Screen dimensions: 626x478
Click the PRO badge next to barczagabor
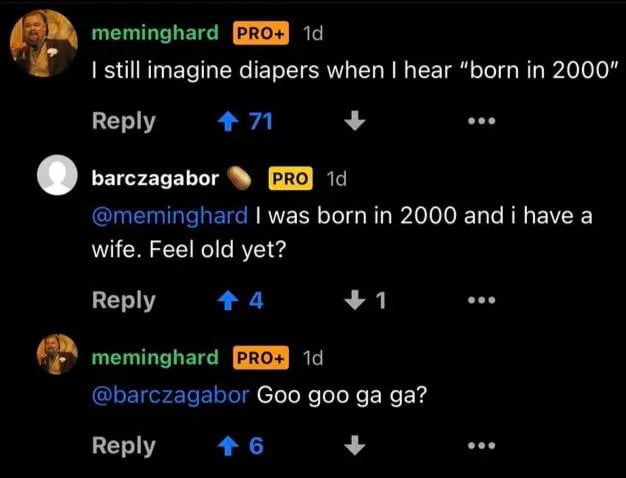pyautogui.click(x=290, y=179)
